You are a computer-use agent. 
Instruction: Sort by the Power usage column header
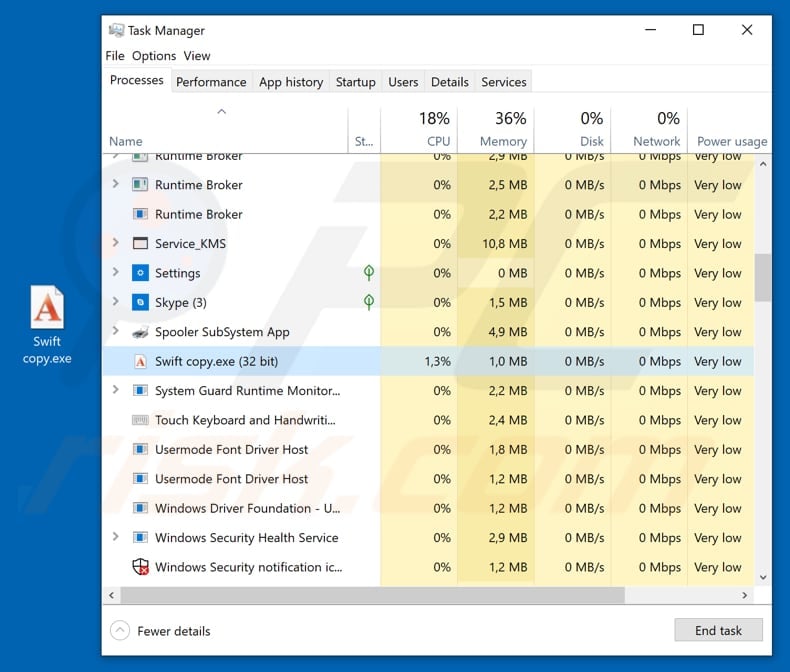(x=729, y=130)
